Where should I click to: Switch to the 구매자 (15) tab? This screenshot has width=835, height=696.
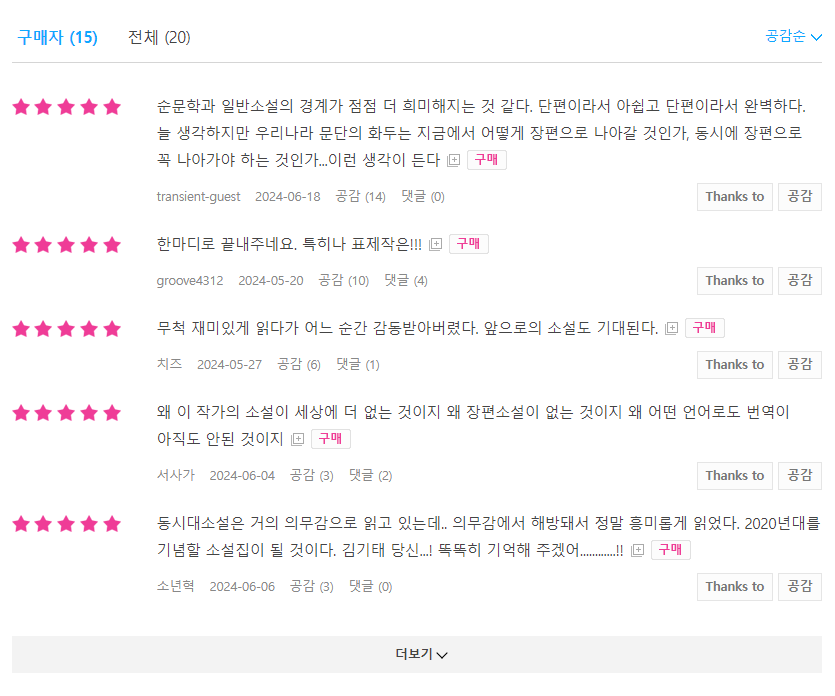pos(58,37)
